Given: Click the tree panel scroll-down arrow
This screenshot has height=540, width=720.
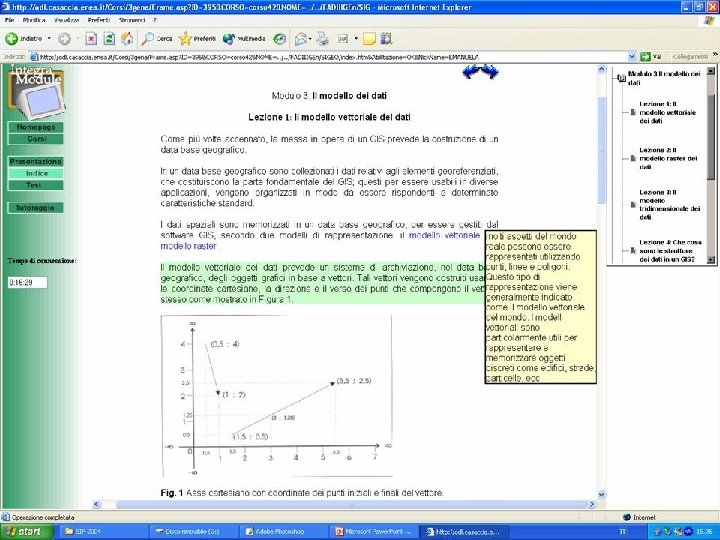Looking at the screenshot, I should 711,259.
